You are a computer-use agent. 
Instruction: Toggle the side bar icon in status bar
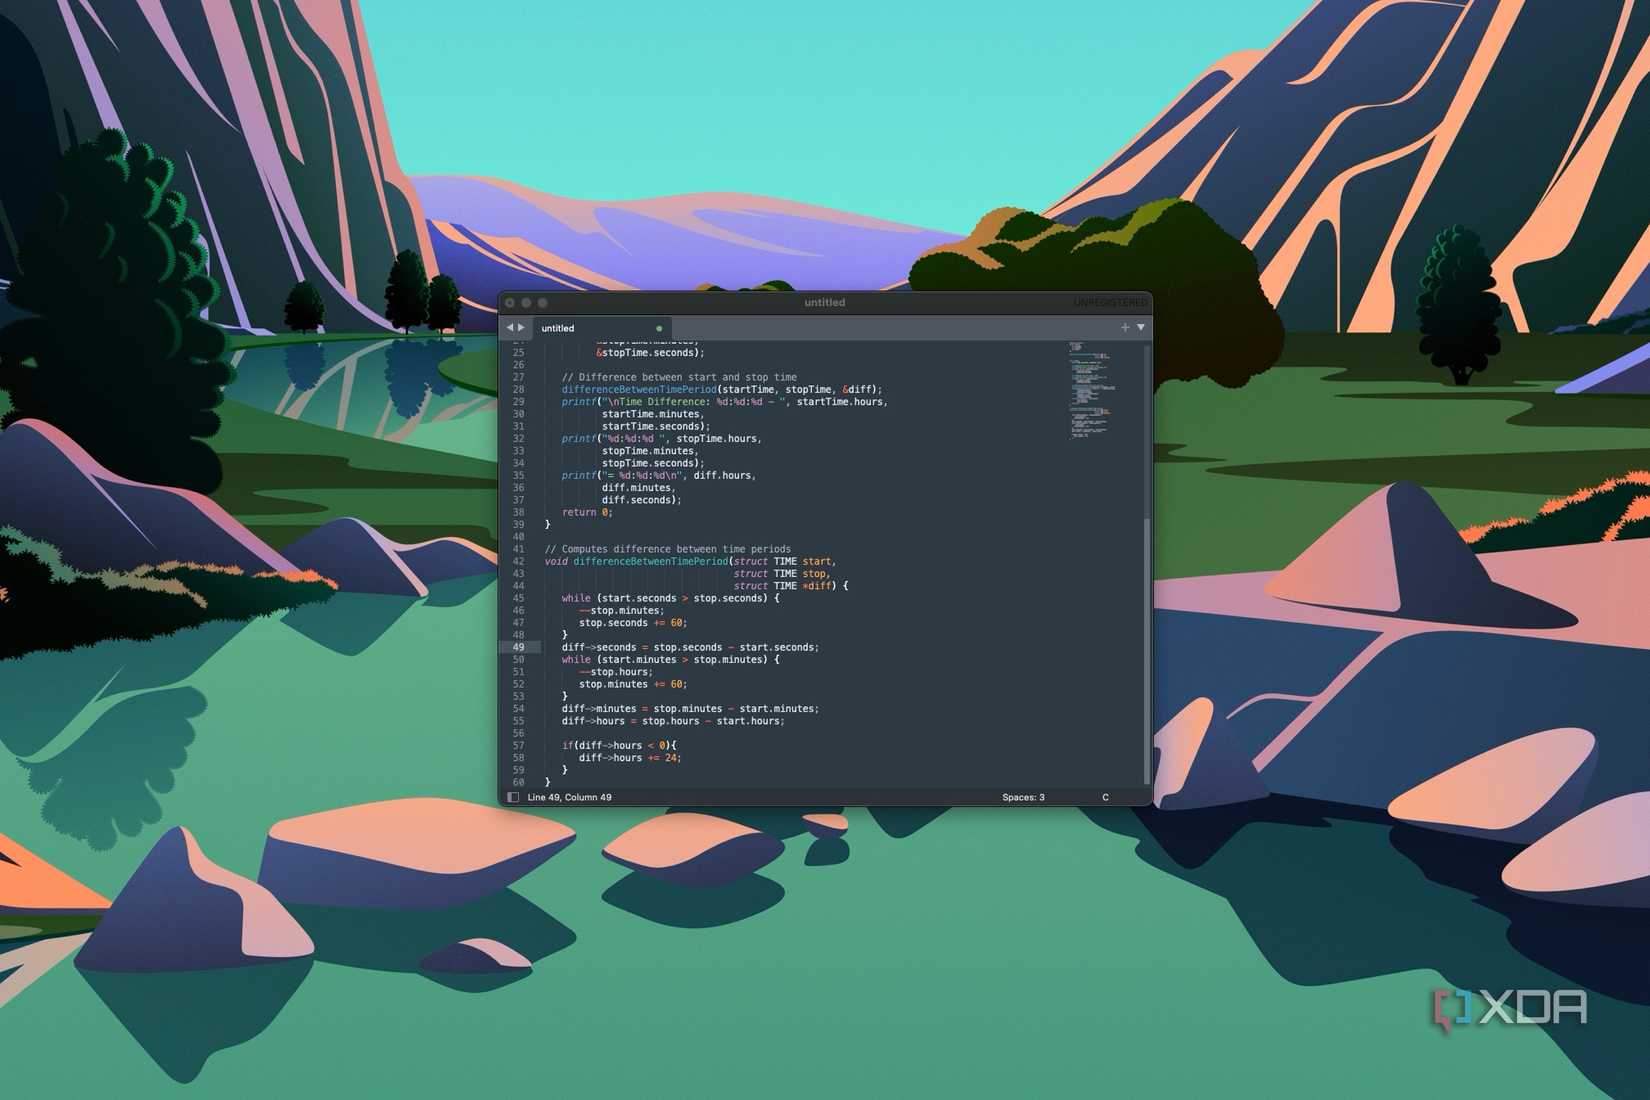tap(513, 797)
